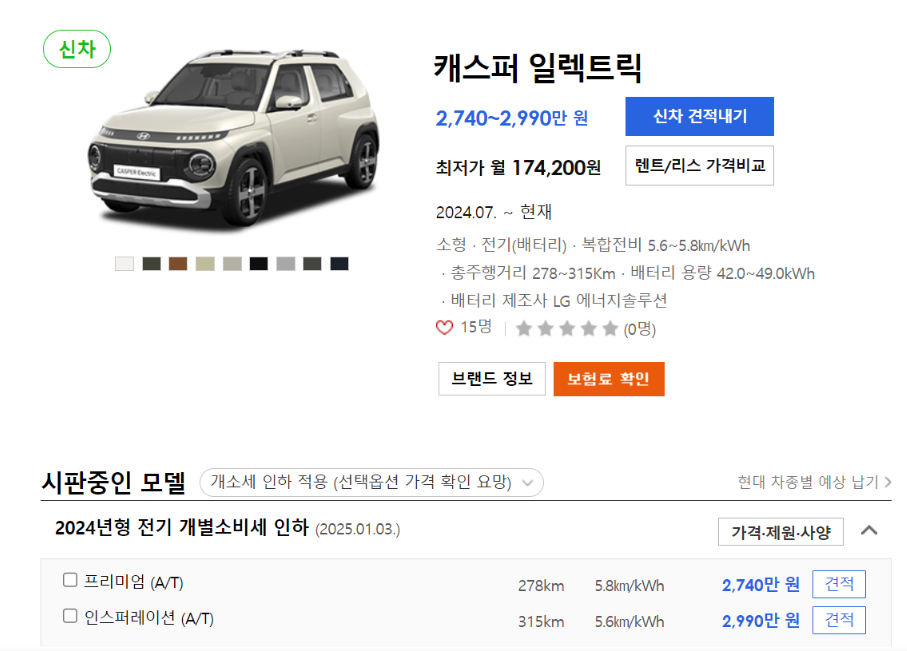Pick the brown color swatch
Image resolution: width=907 pixels, height=651 pixels.
(178, 263)
